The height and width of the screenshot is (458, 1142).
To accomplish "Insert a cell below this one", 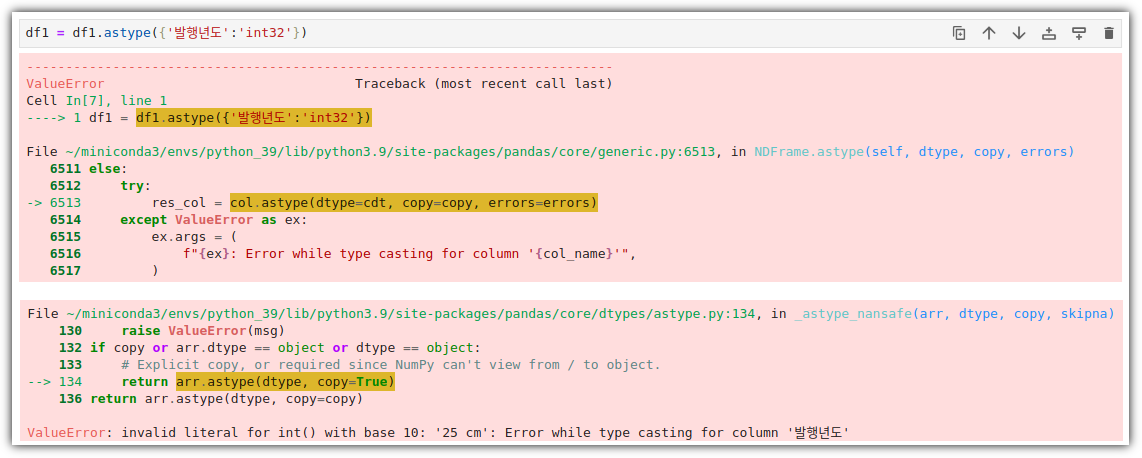I will 1079,33.
